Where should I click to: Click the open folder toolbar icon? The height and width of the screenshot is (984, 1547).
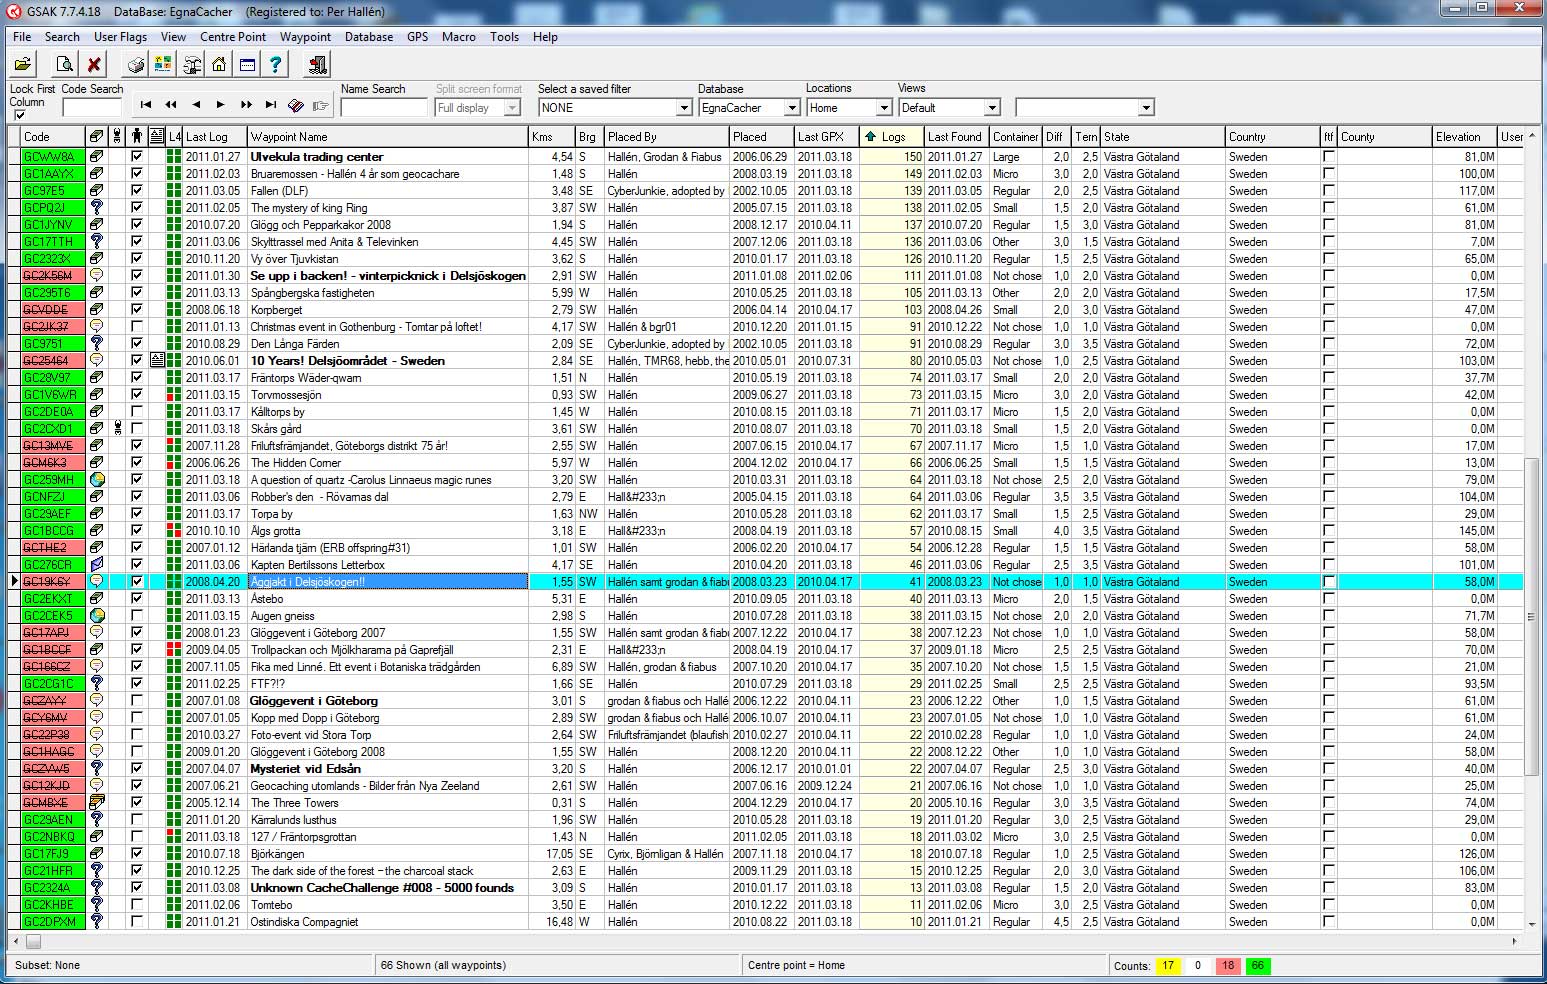point(22,65)
